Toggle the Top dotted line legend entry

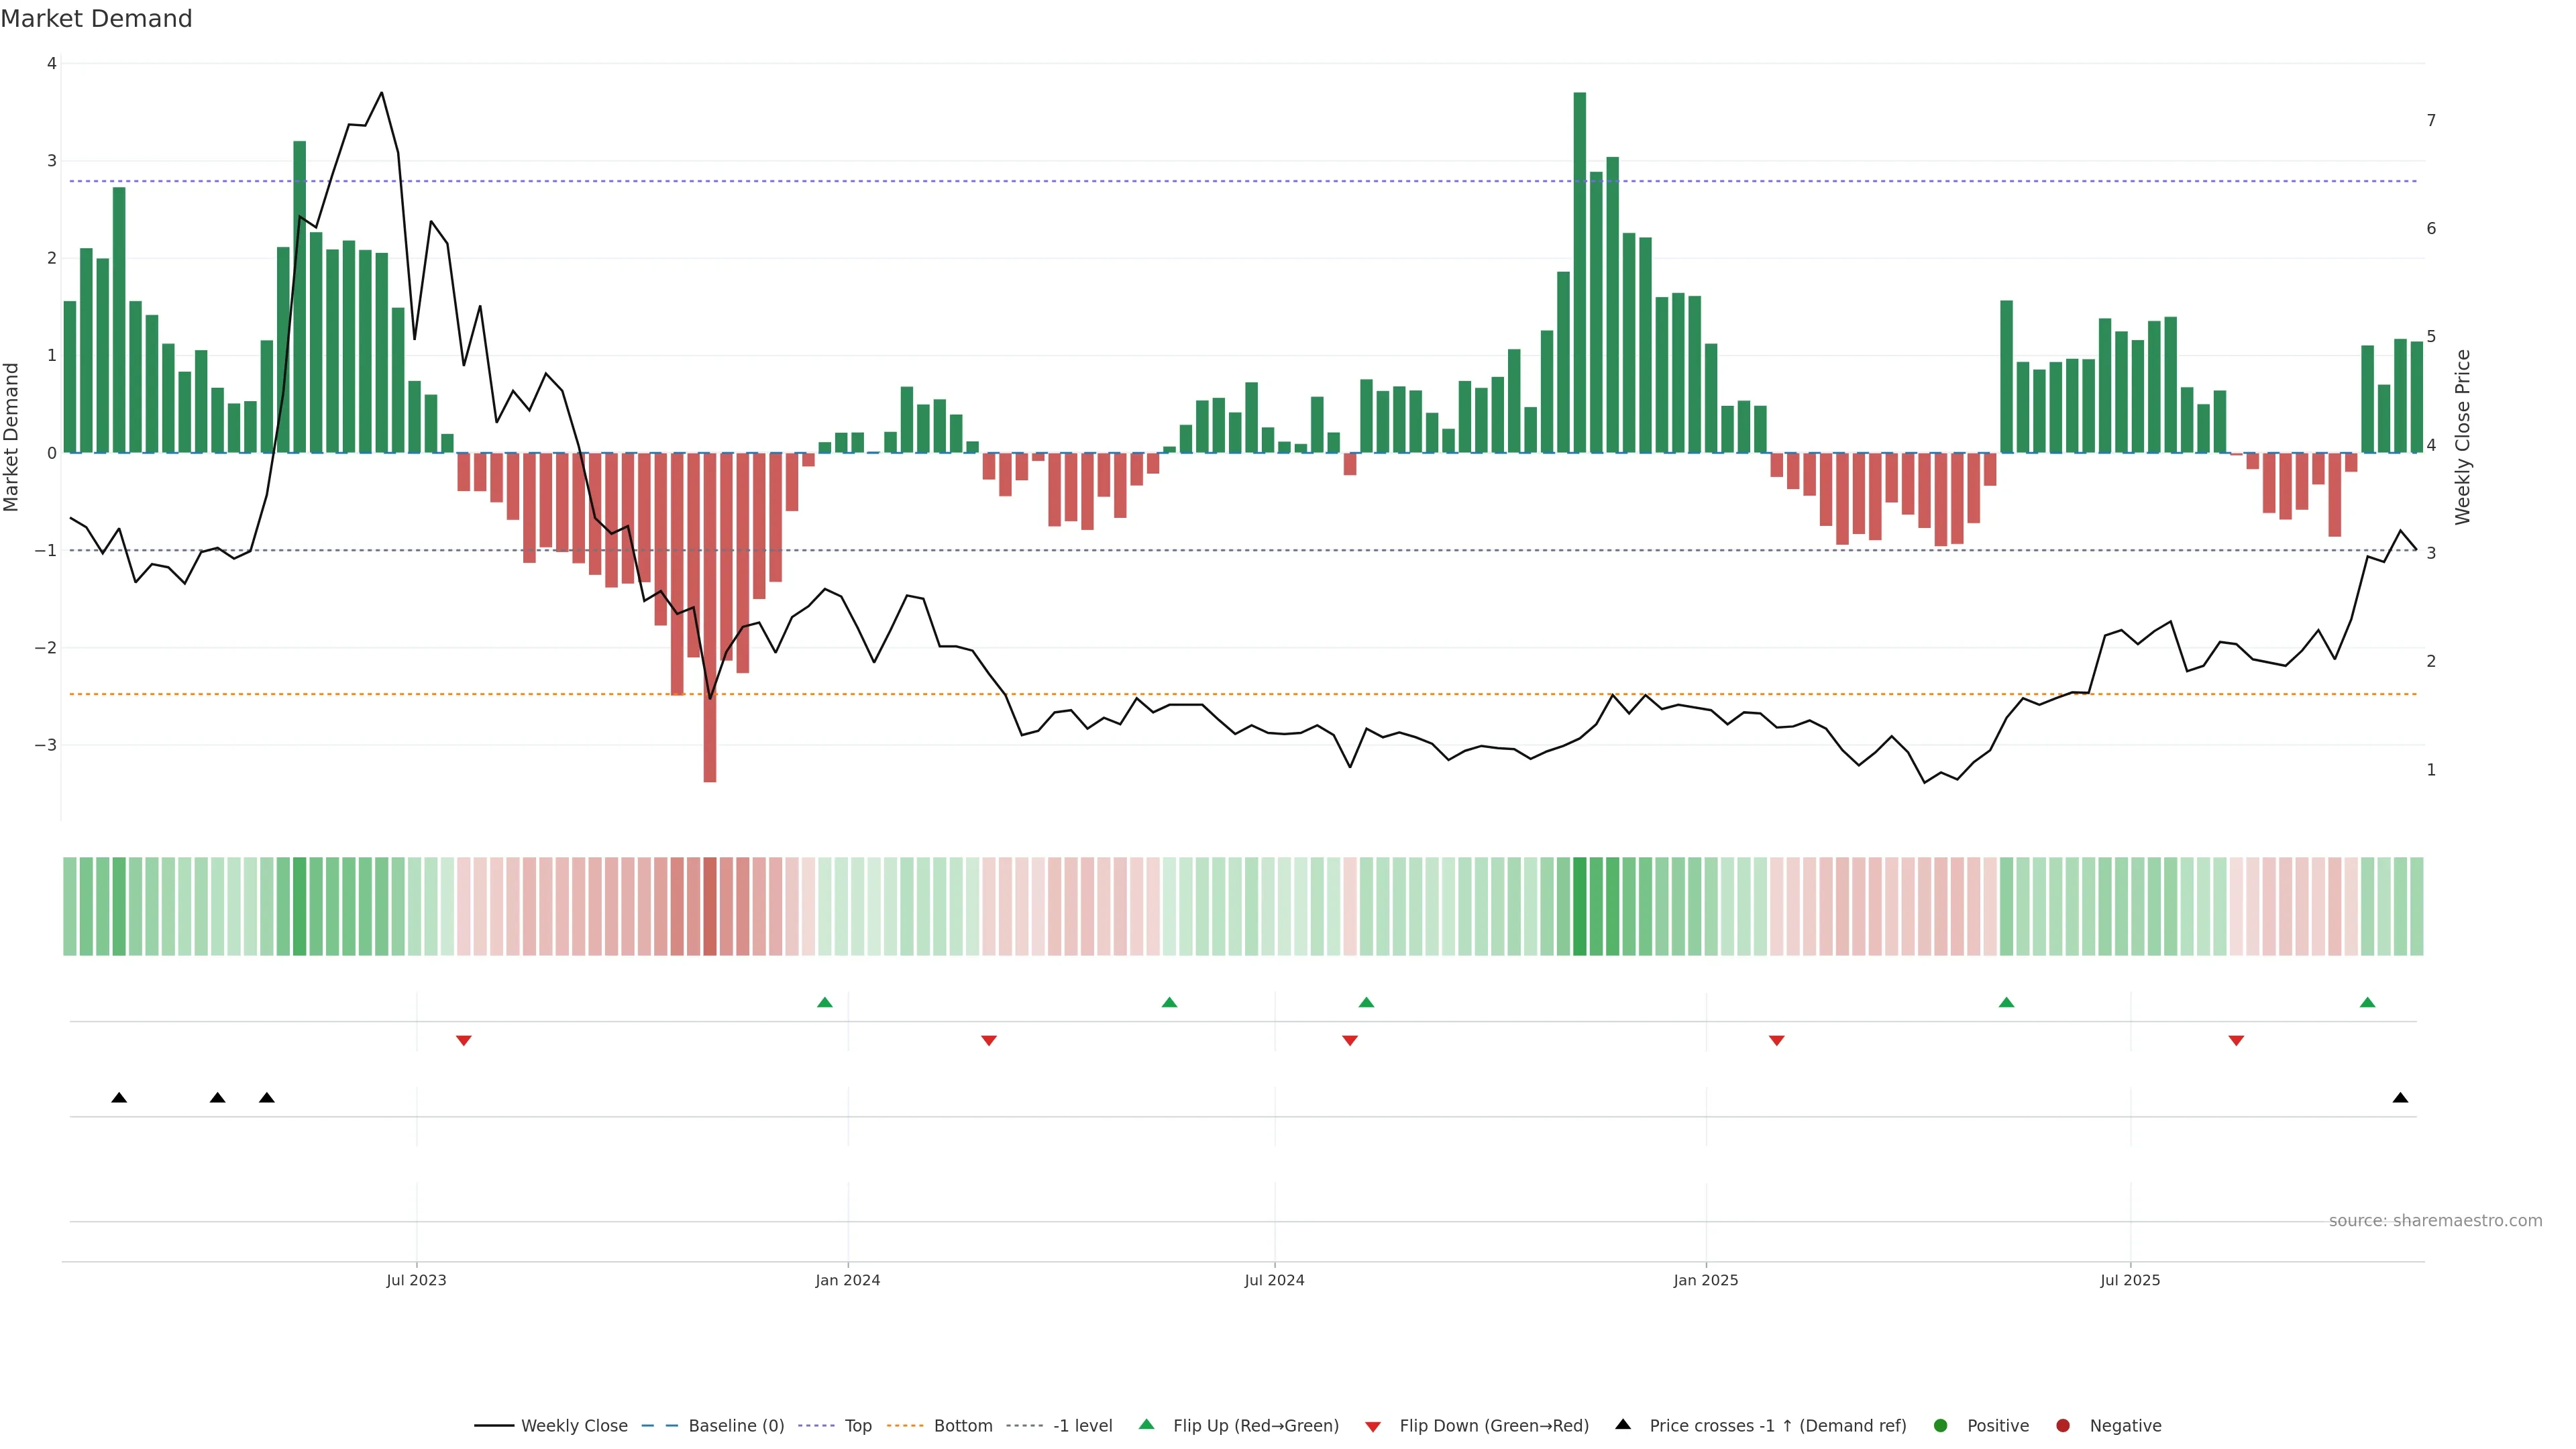coord(857,1426)
